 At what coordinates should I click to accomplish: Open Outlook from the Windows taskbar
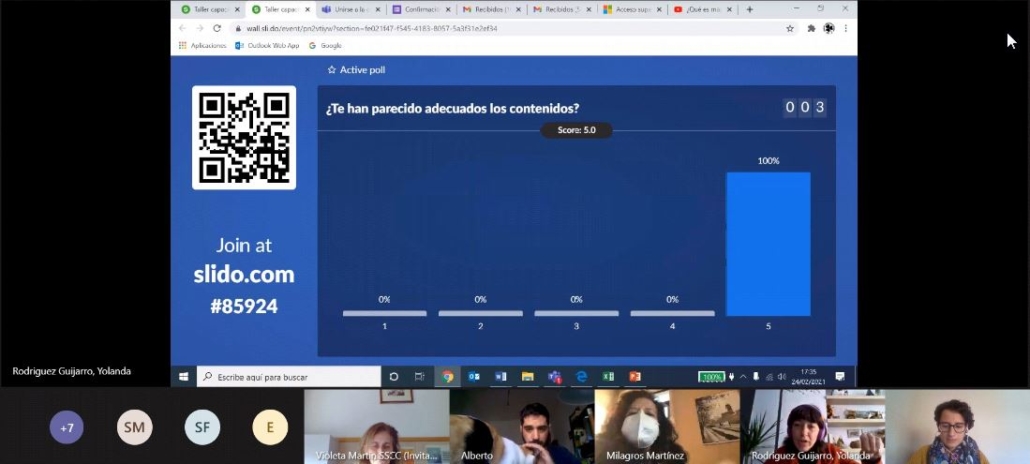click(x=474, y=377)
